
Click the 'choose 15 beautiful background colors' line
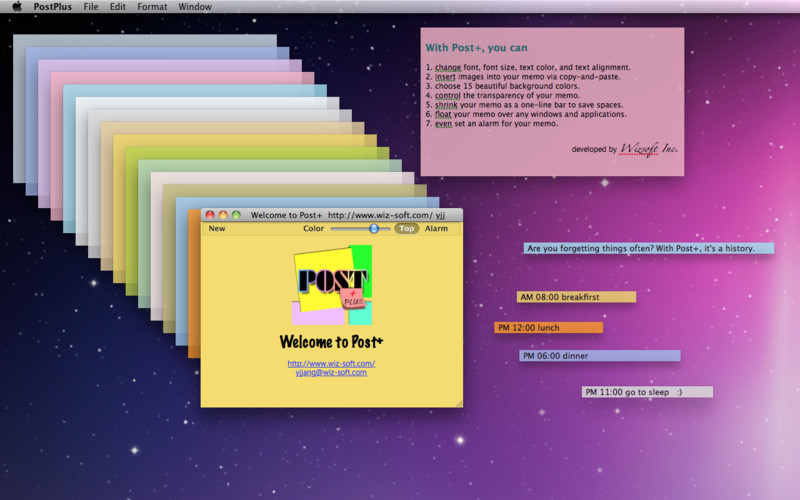click(503, 86)
